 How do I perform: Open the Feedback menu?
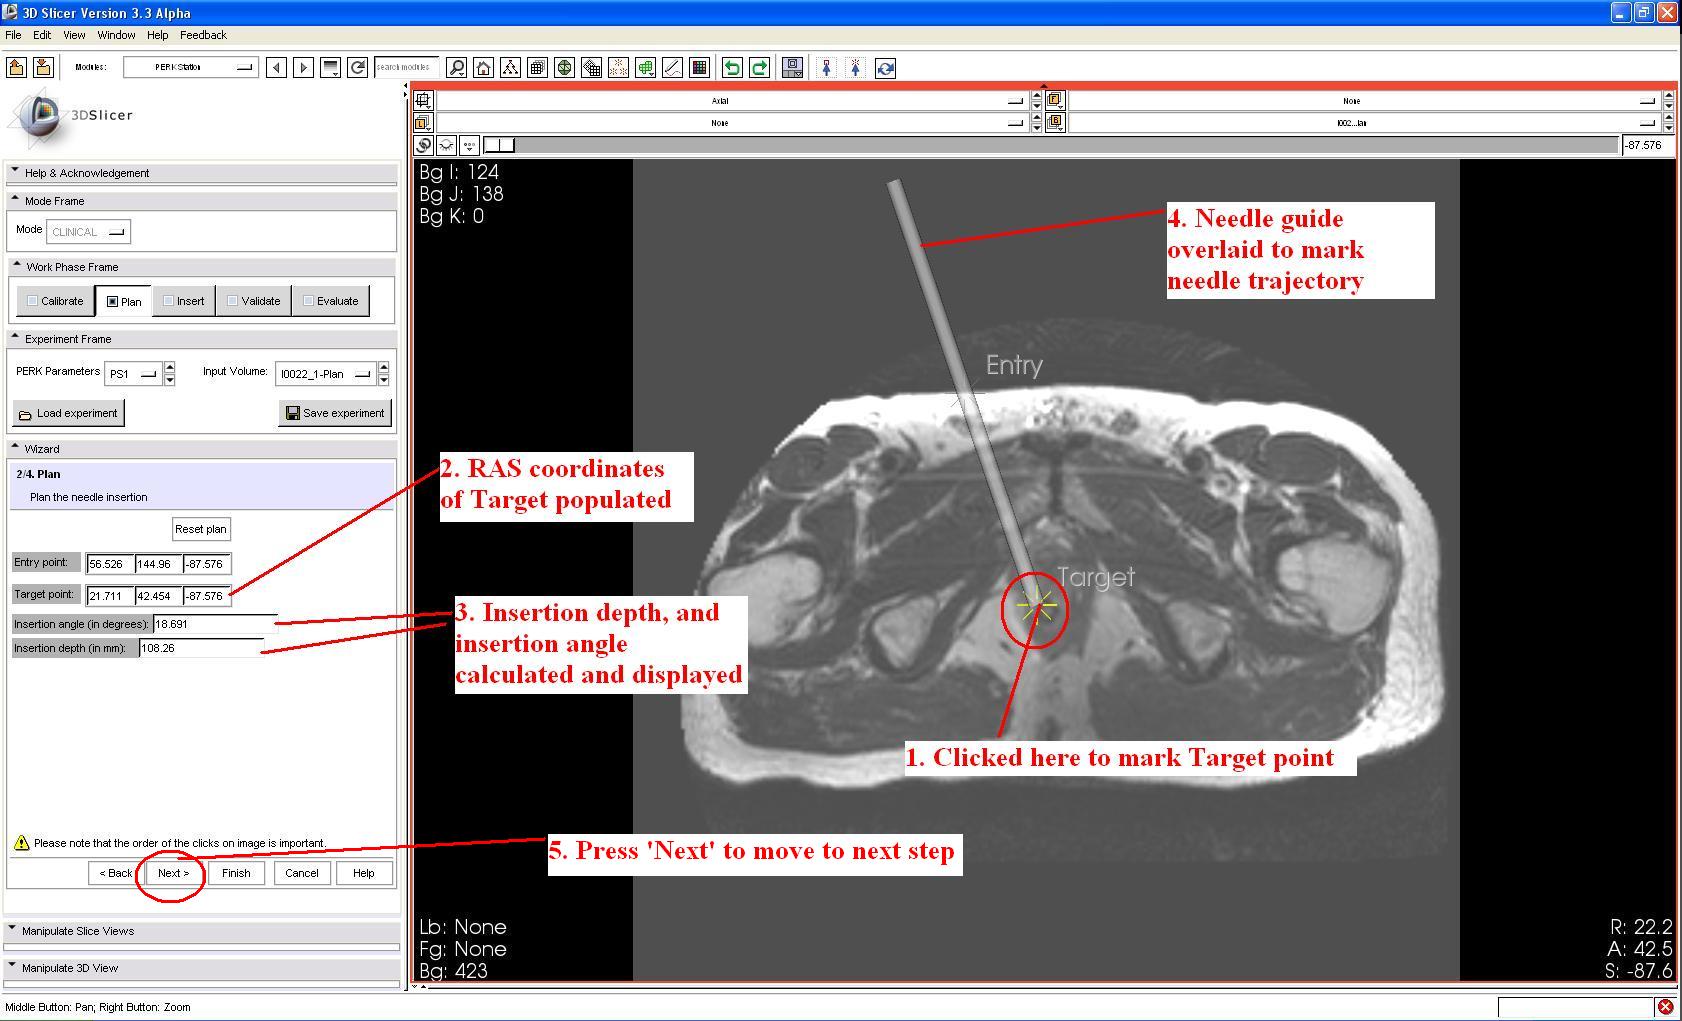point(203,35)
